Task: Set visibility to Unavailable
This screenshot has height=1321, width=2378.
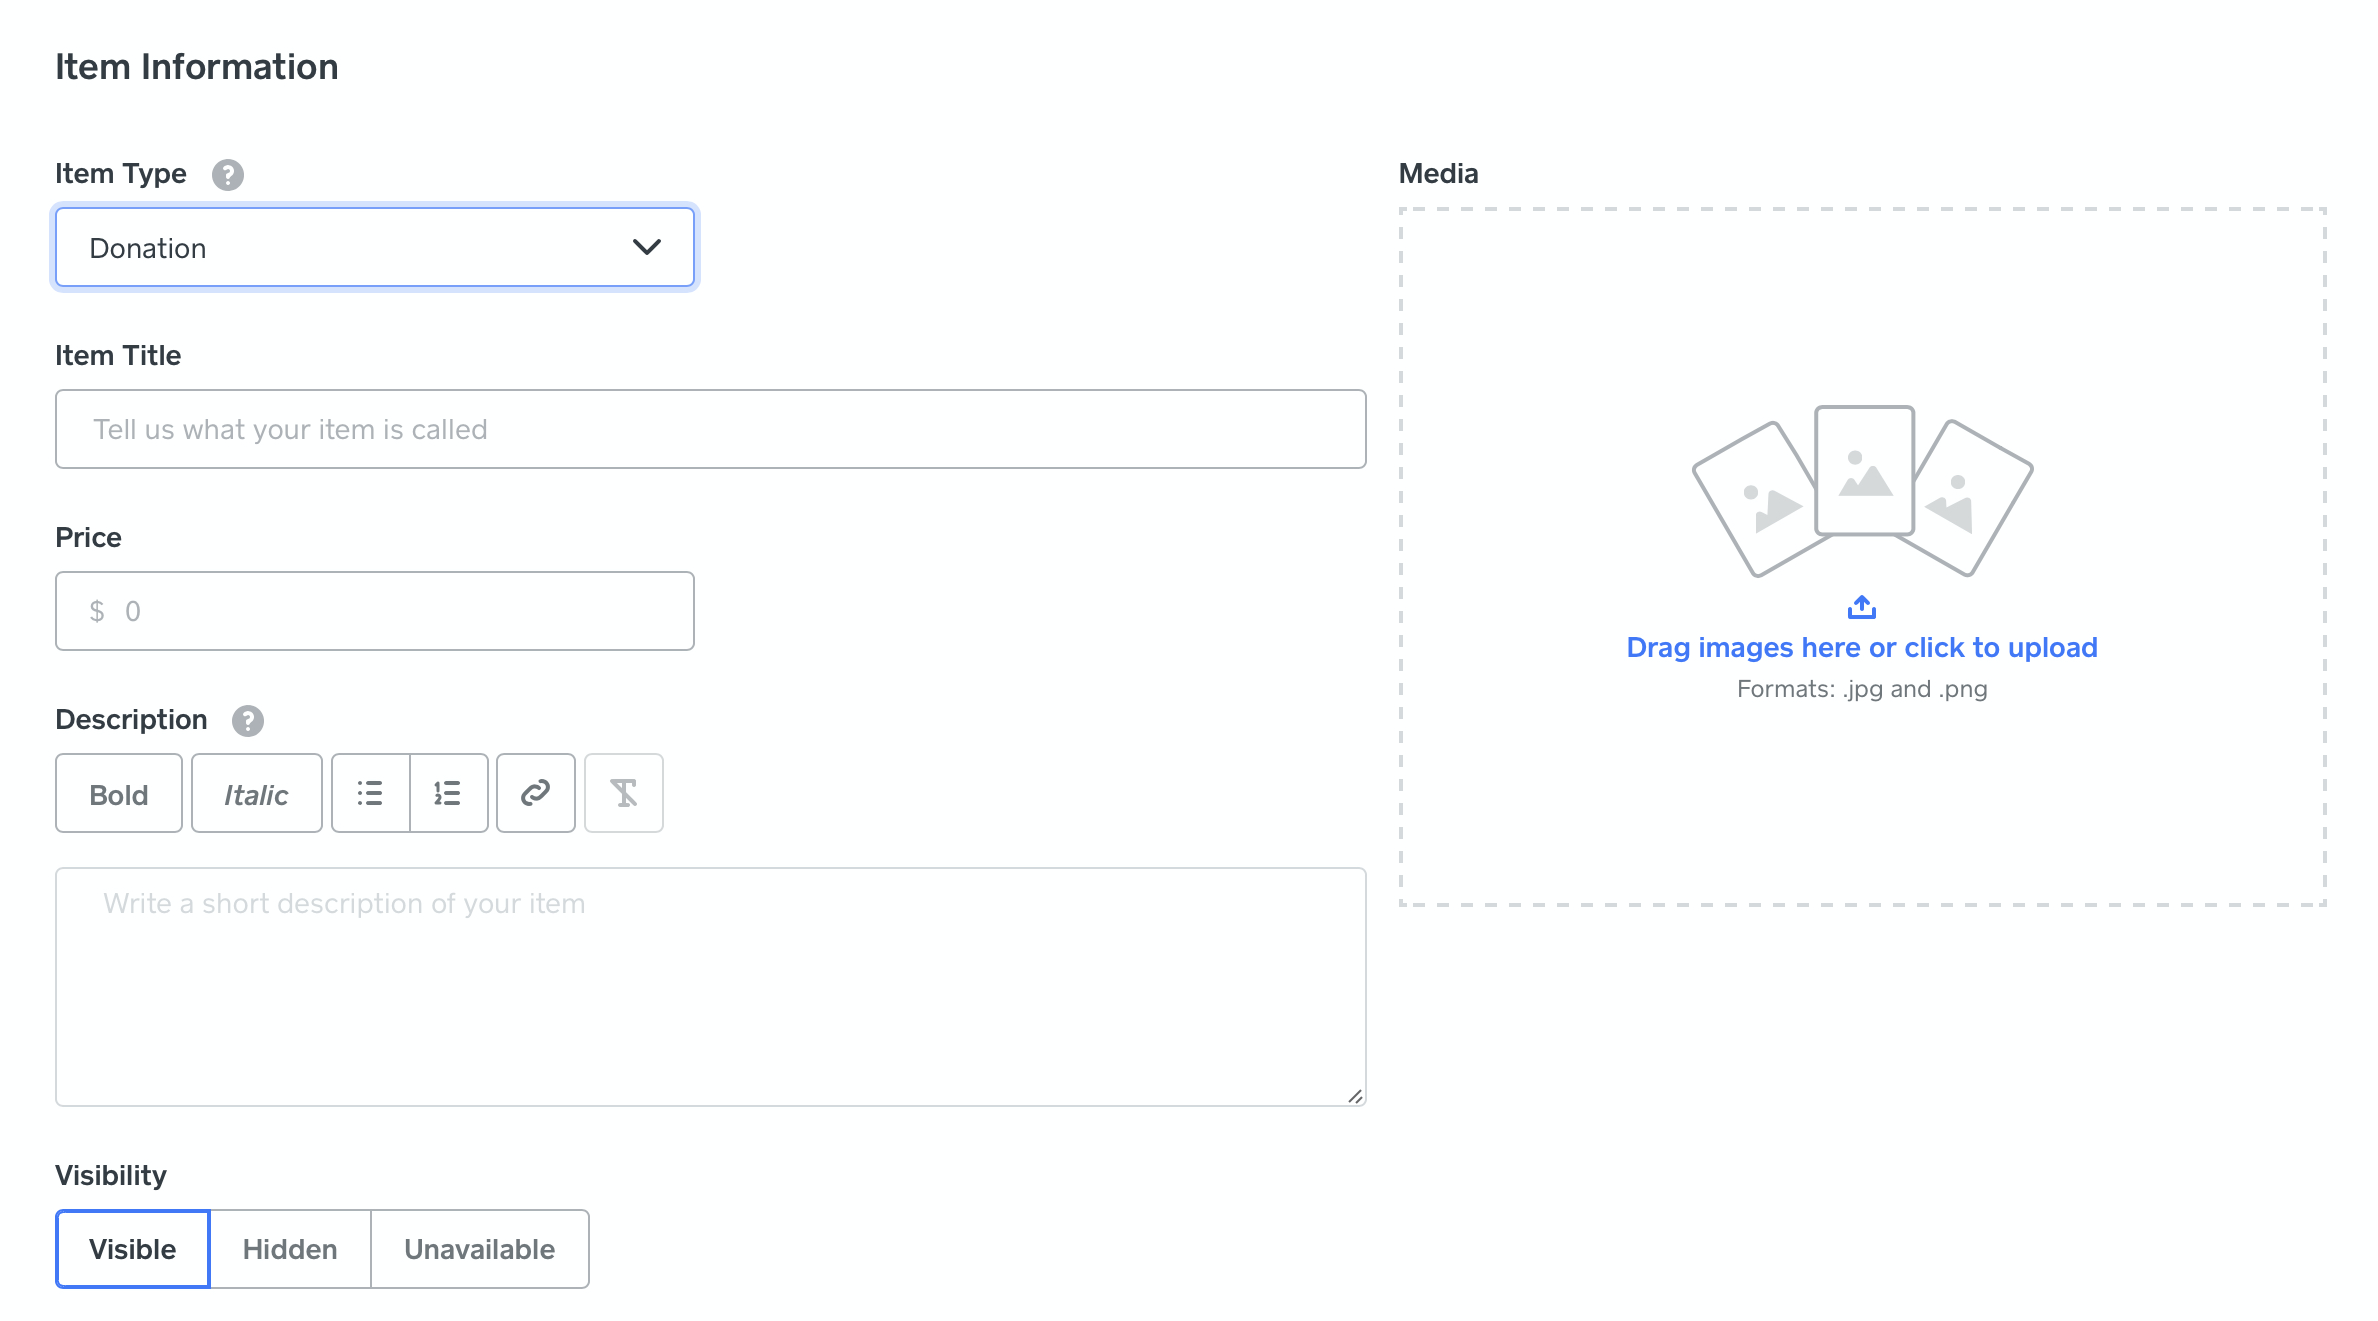Action: tap(479, 1249)
